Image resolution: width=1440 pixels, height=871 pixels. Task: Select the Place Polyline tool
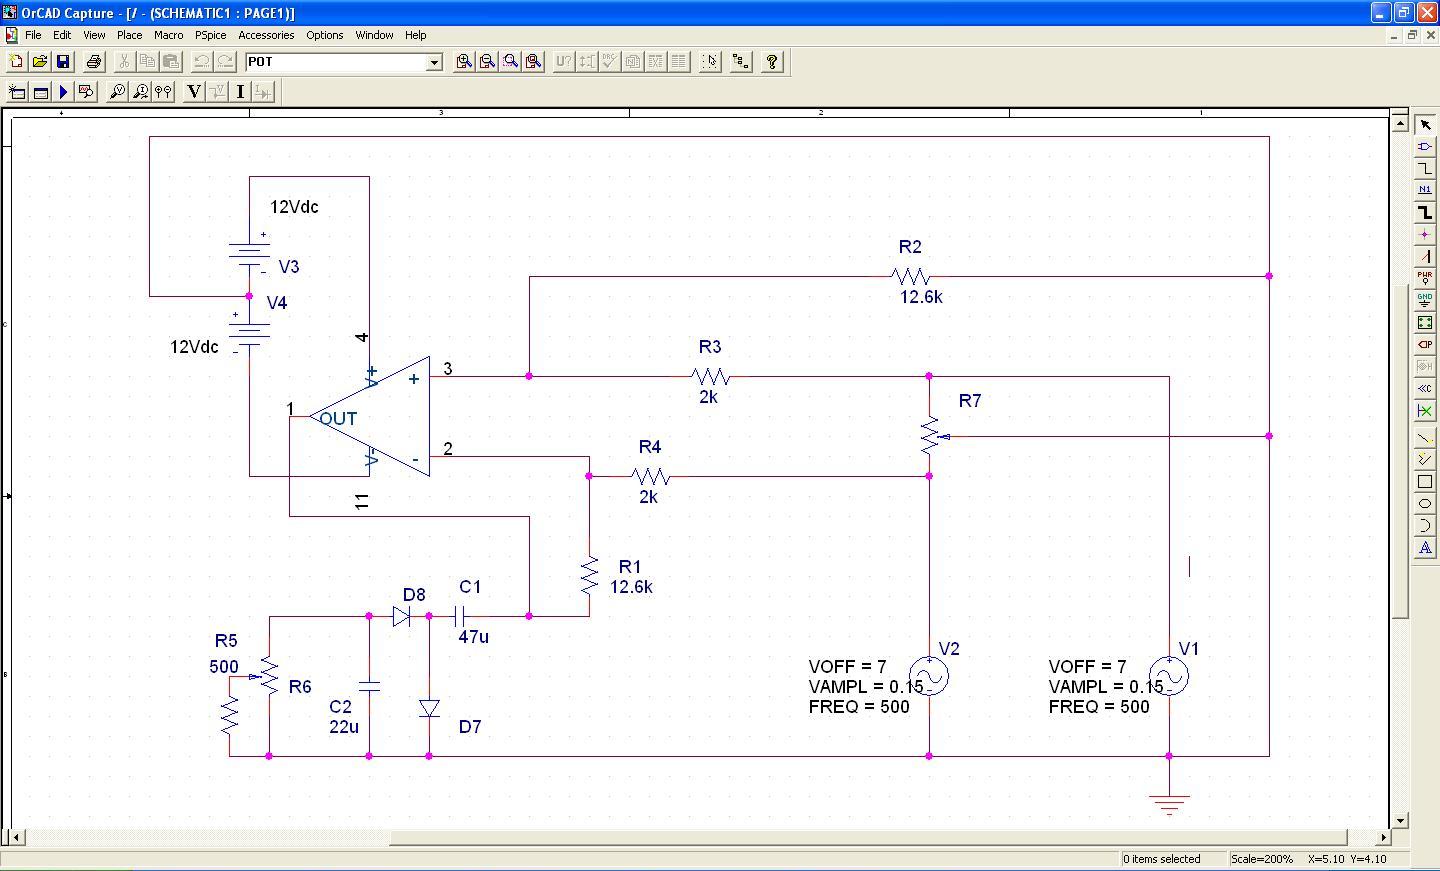pyautogui.click(x=1425, y=460)
